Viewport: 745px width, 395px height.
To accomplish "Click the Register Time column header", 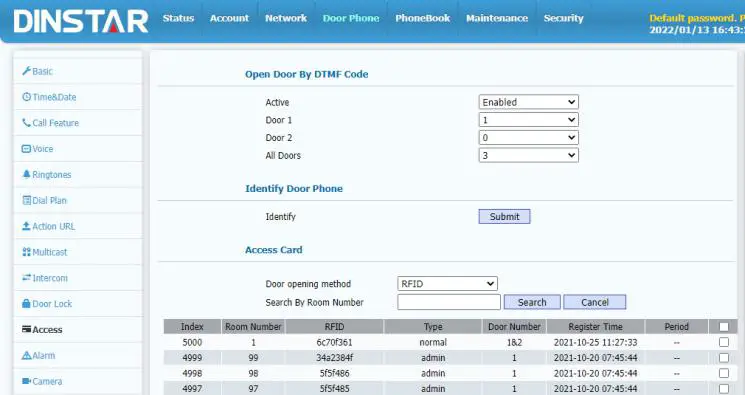I will click(x=595, y=327).
